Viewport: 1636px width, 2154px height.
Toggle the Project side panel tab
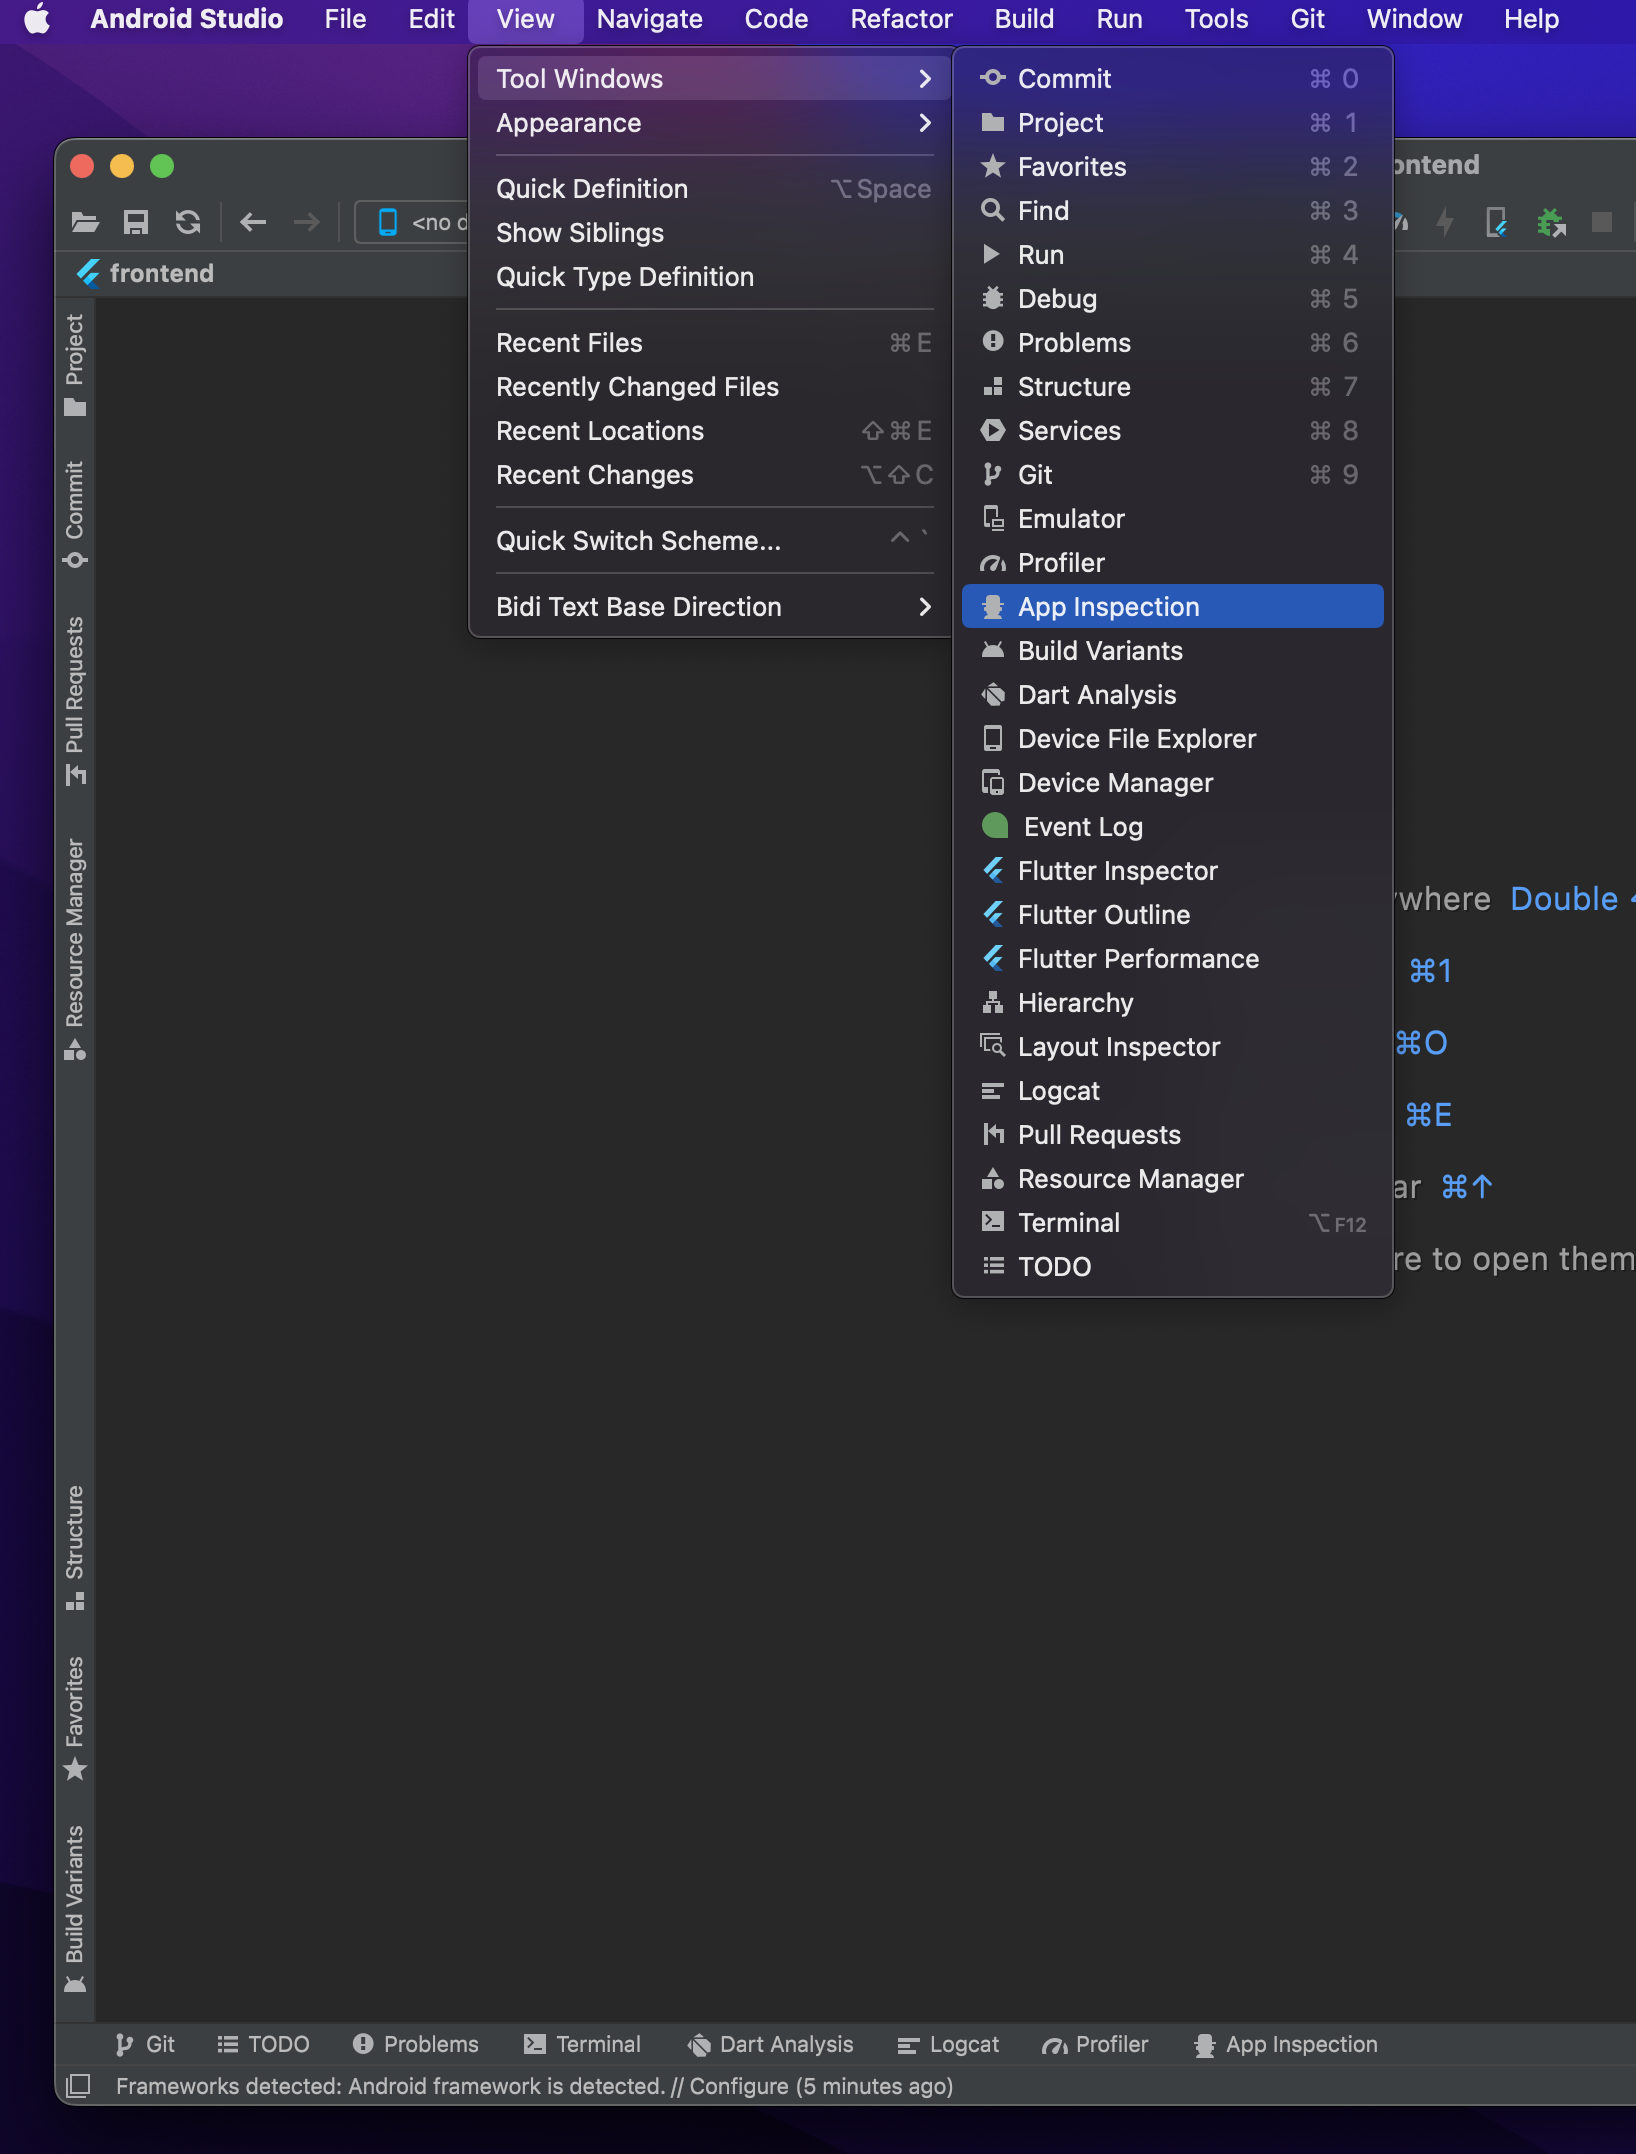point(75,365)
